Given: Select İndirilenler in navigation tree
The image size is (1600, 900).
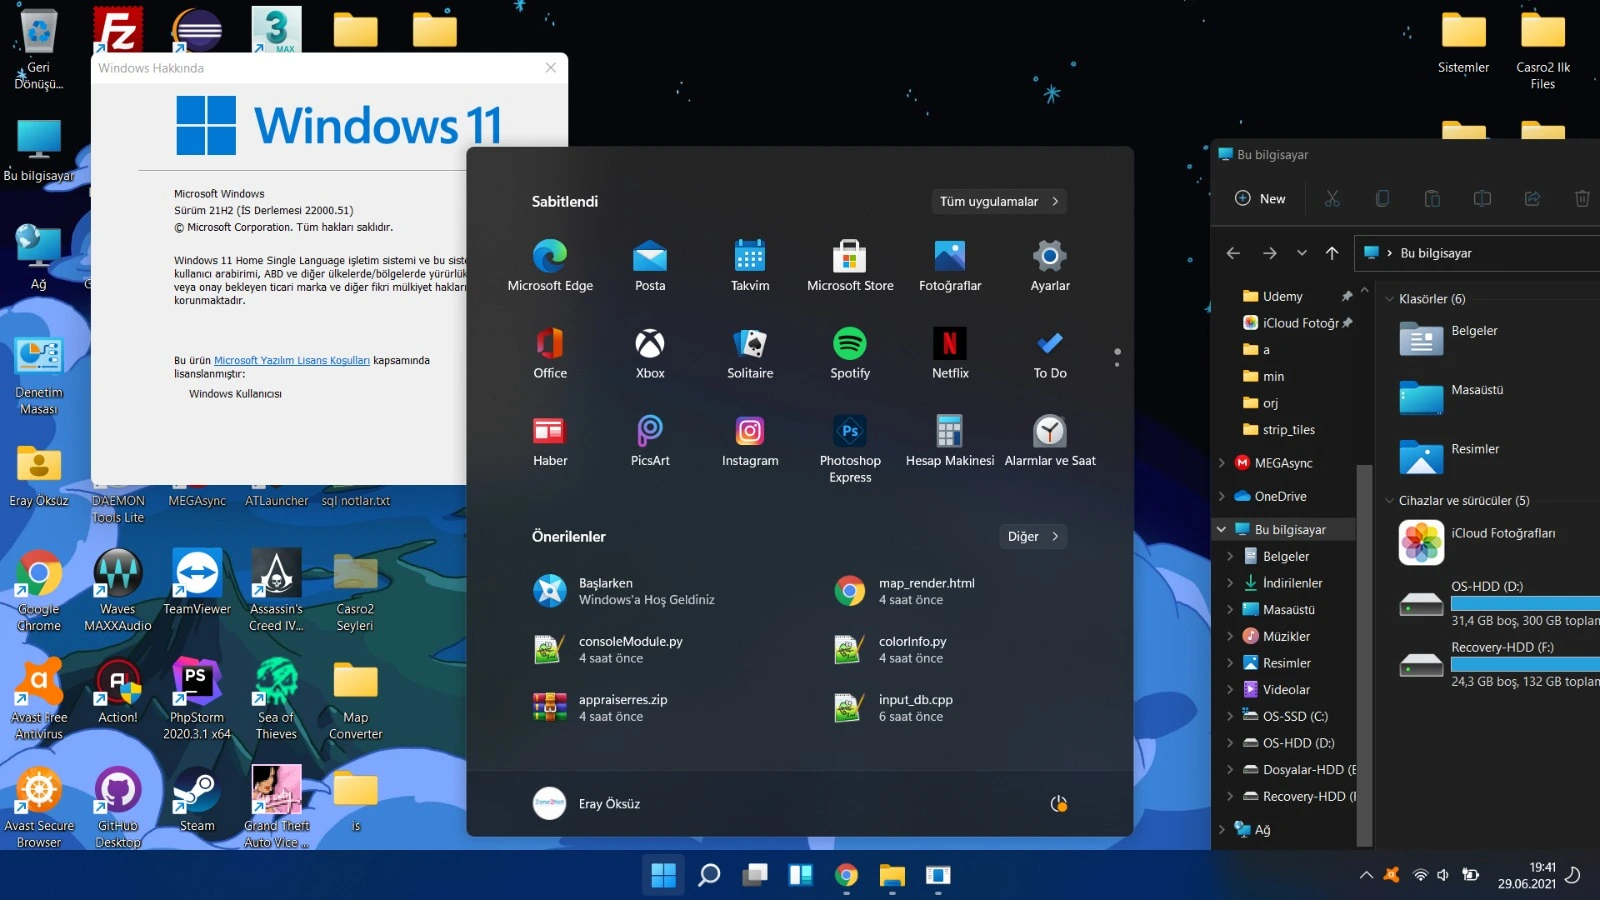Looking at the screenshot, I should click(1291, 583).
